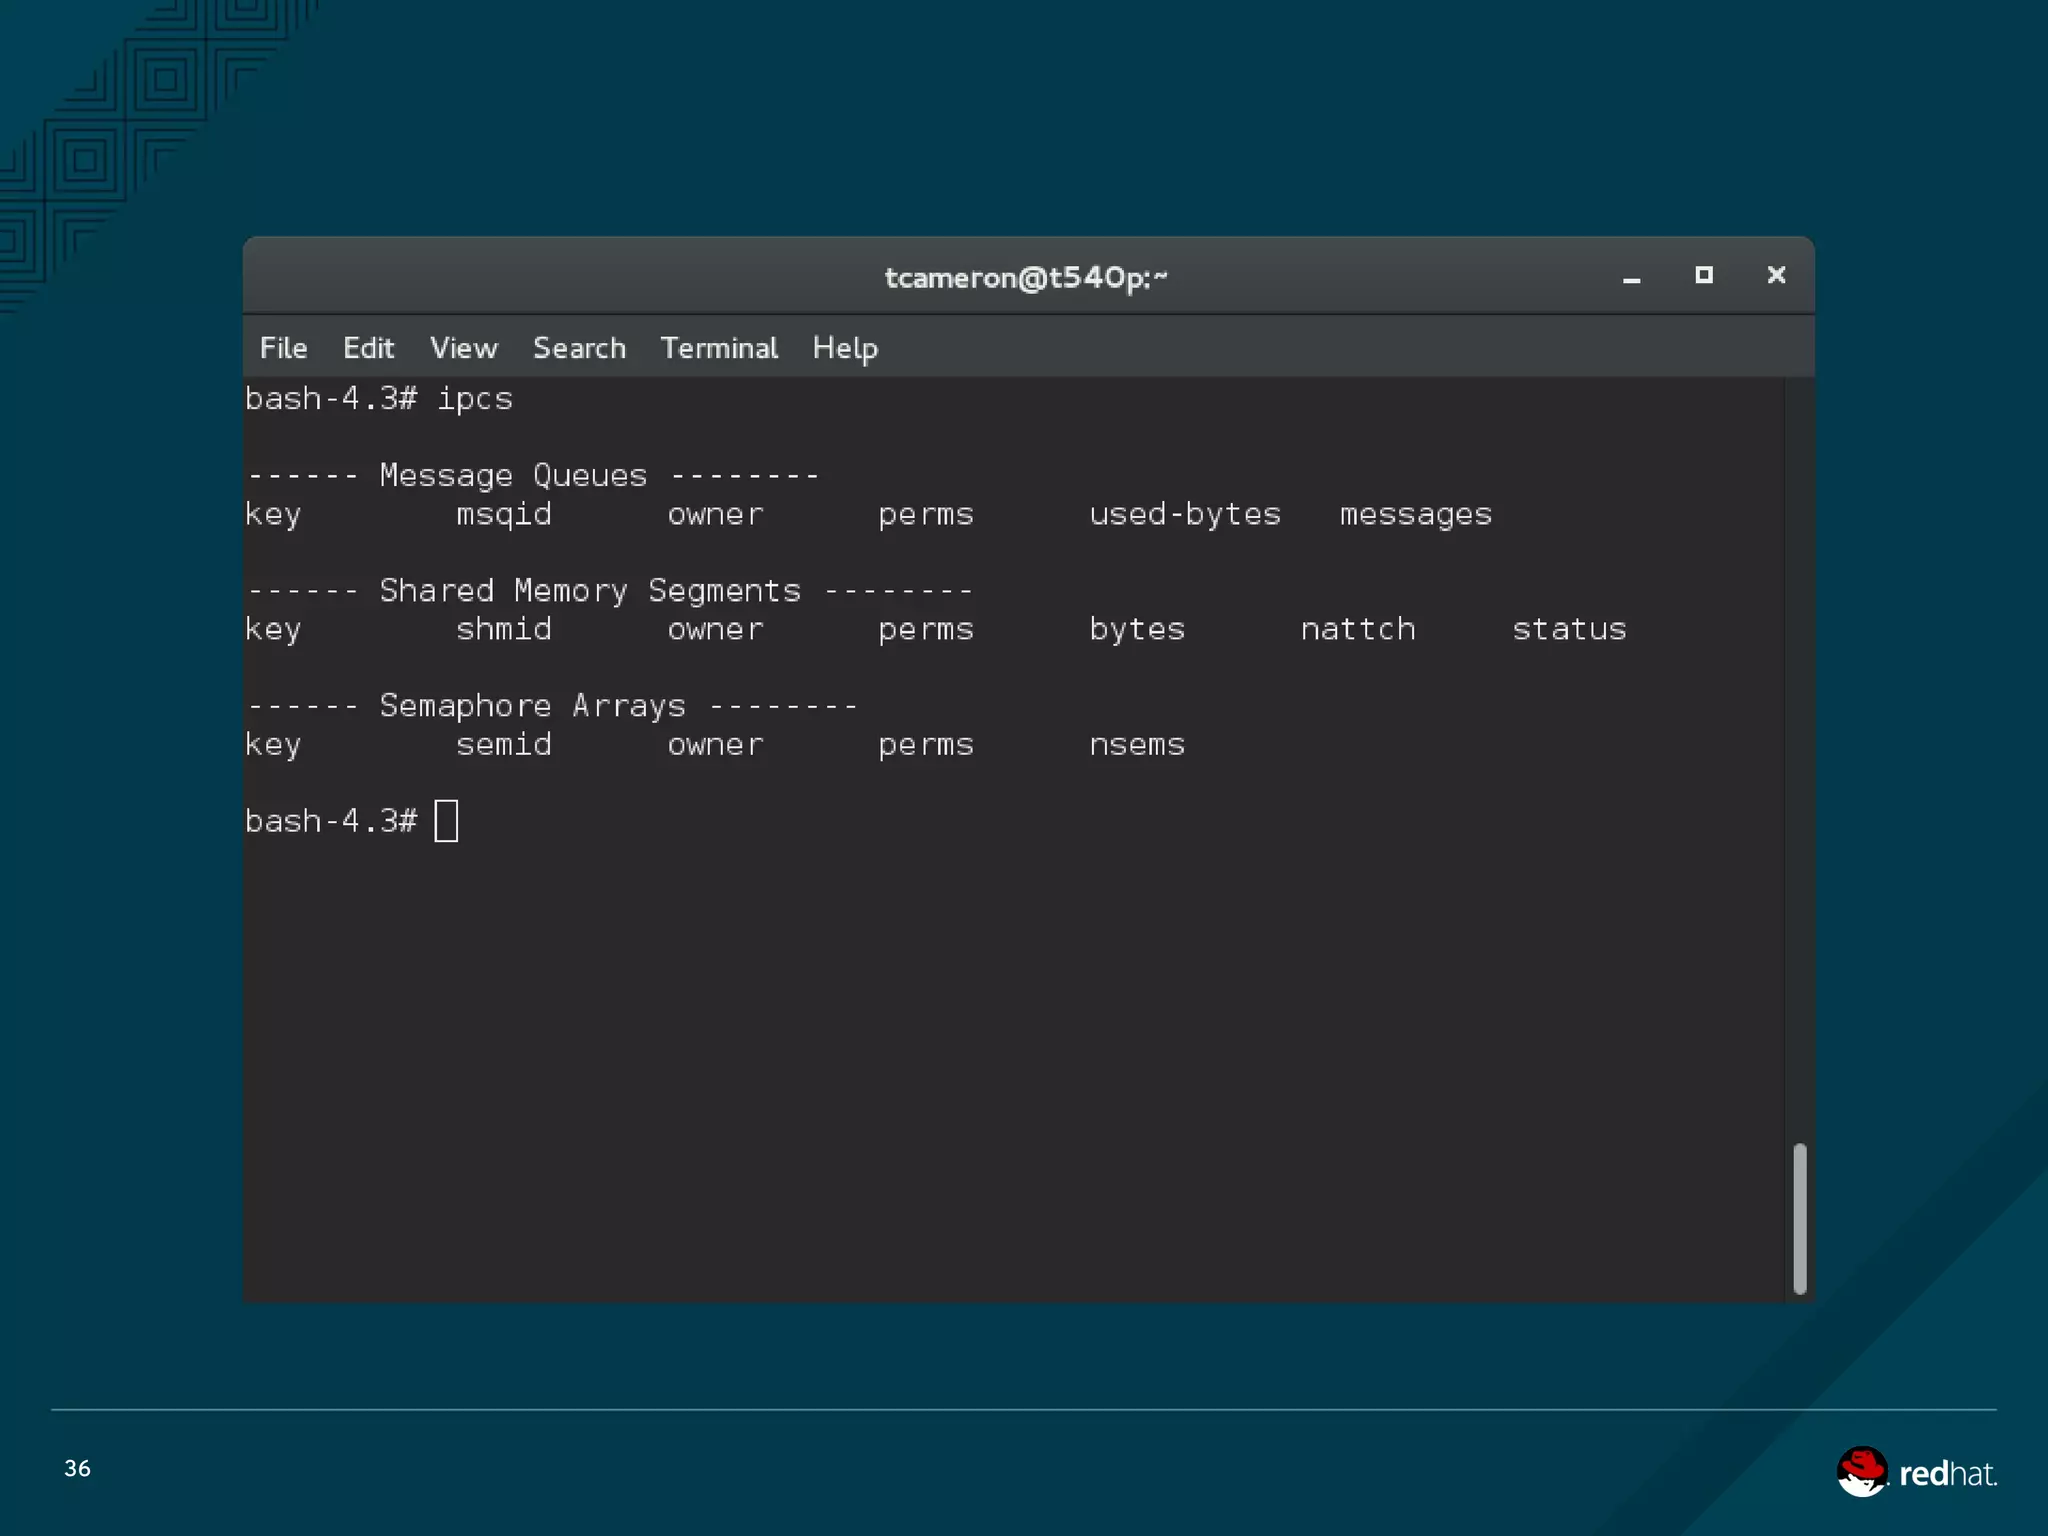Click the ipcs command text
This screenshot has width=2048, height=1536.
[x=474, y=399]
